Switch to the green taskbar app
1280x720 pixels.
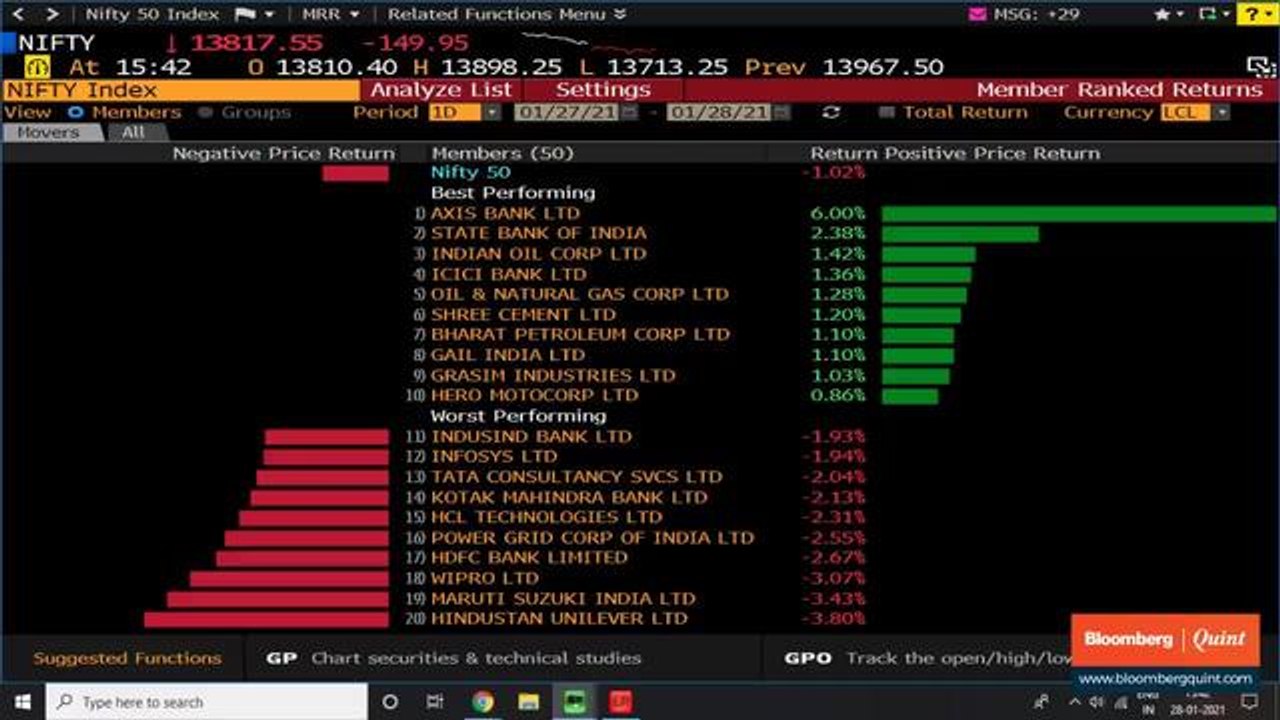coord(574,702)
